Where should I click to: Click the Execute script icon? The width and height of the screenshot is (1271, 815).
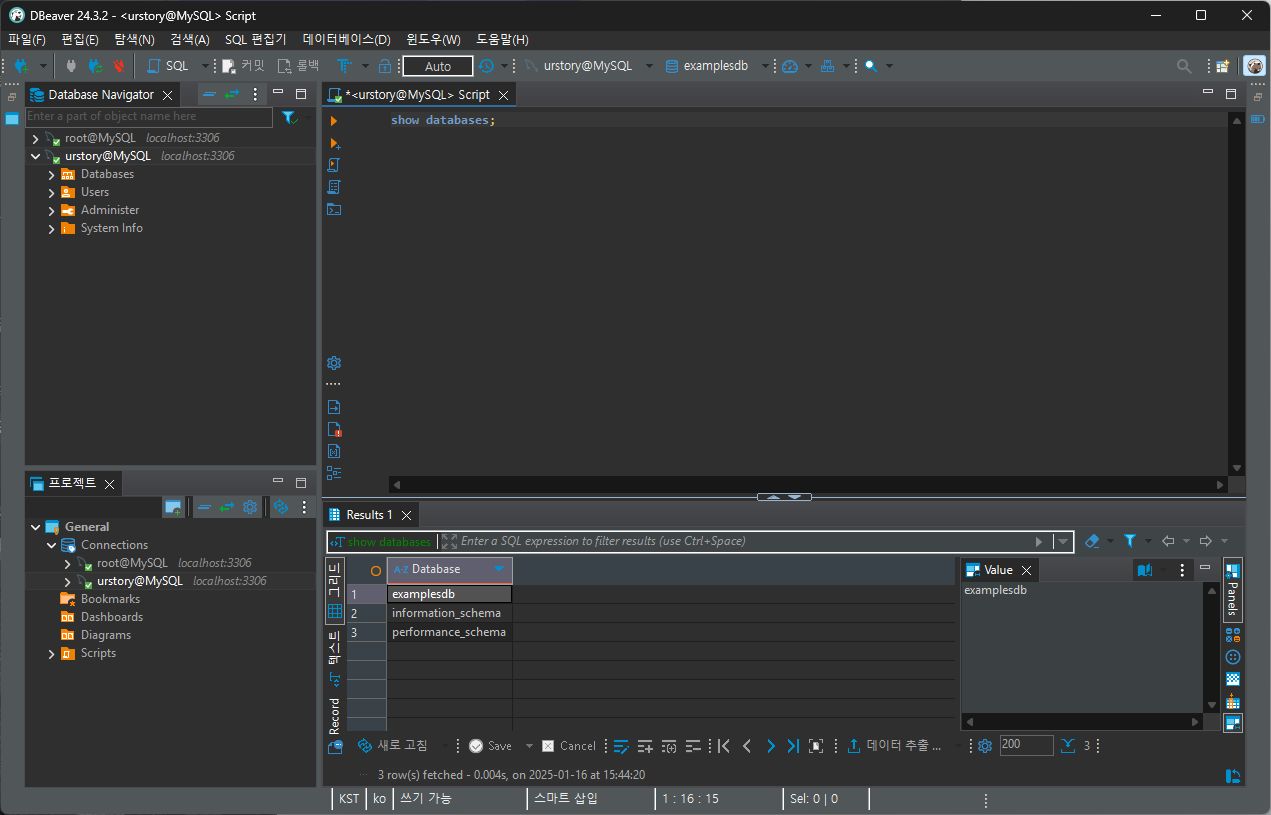[x=334, y=165]
